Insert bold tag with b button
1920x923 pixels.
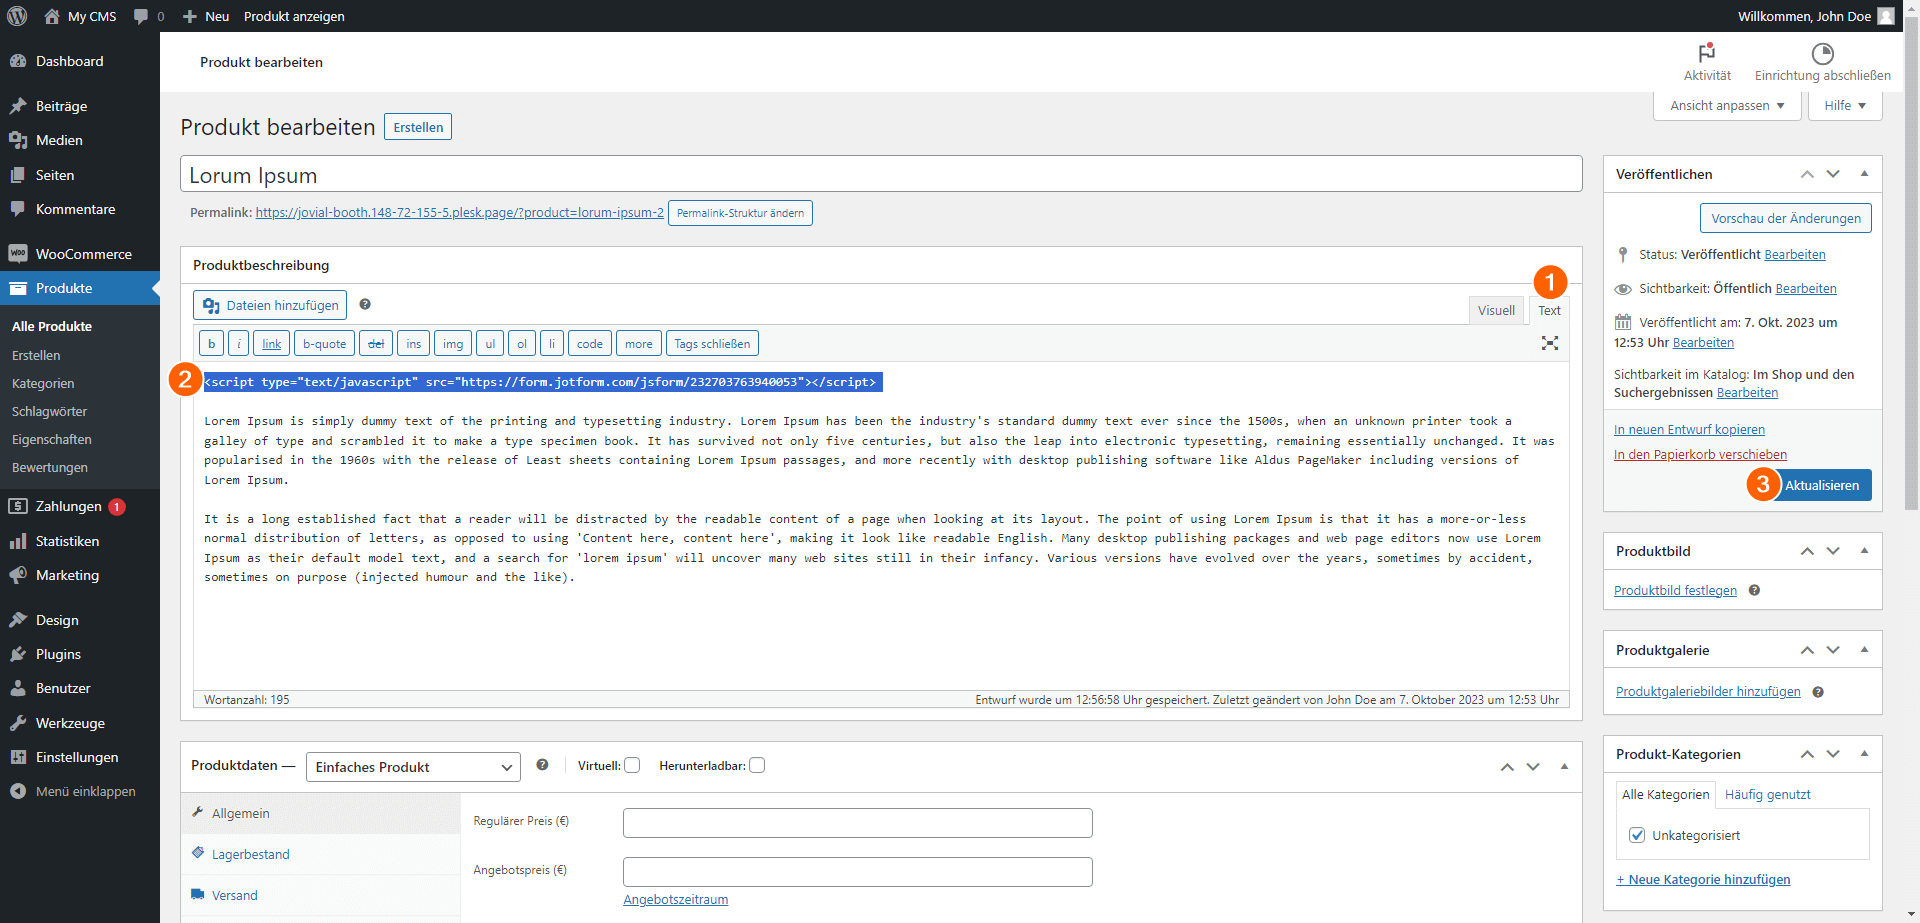tap(211, 343)
